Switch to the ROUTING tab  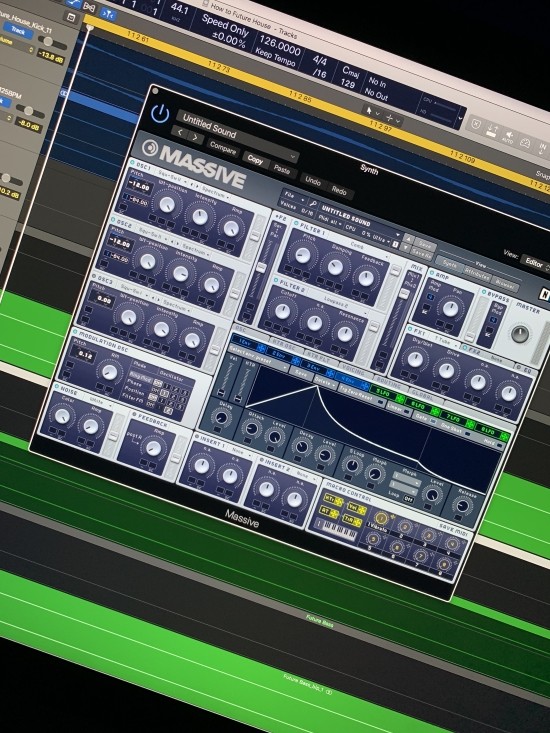388,383
